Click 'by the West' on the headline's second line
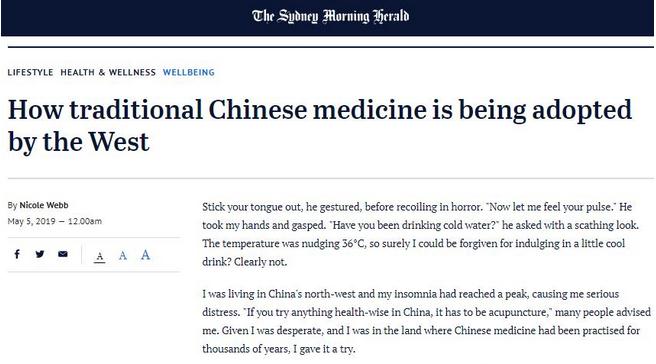 (x=78, y=142)
